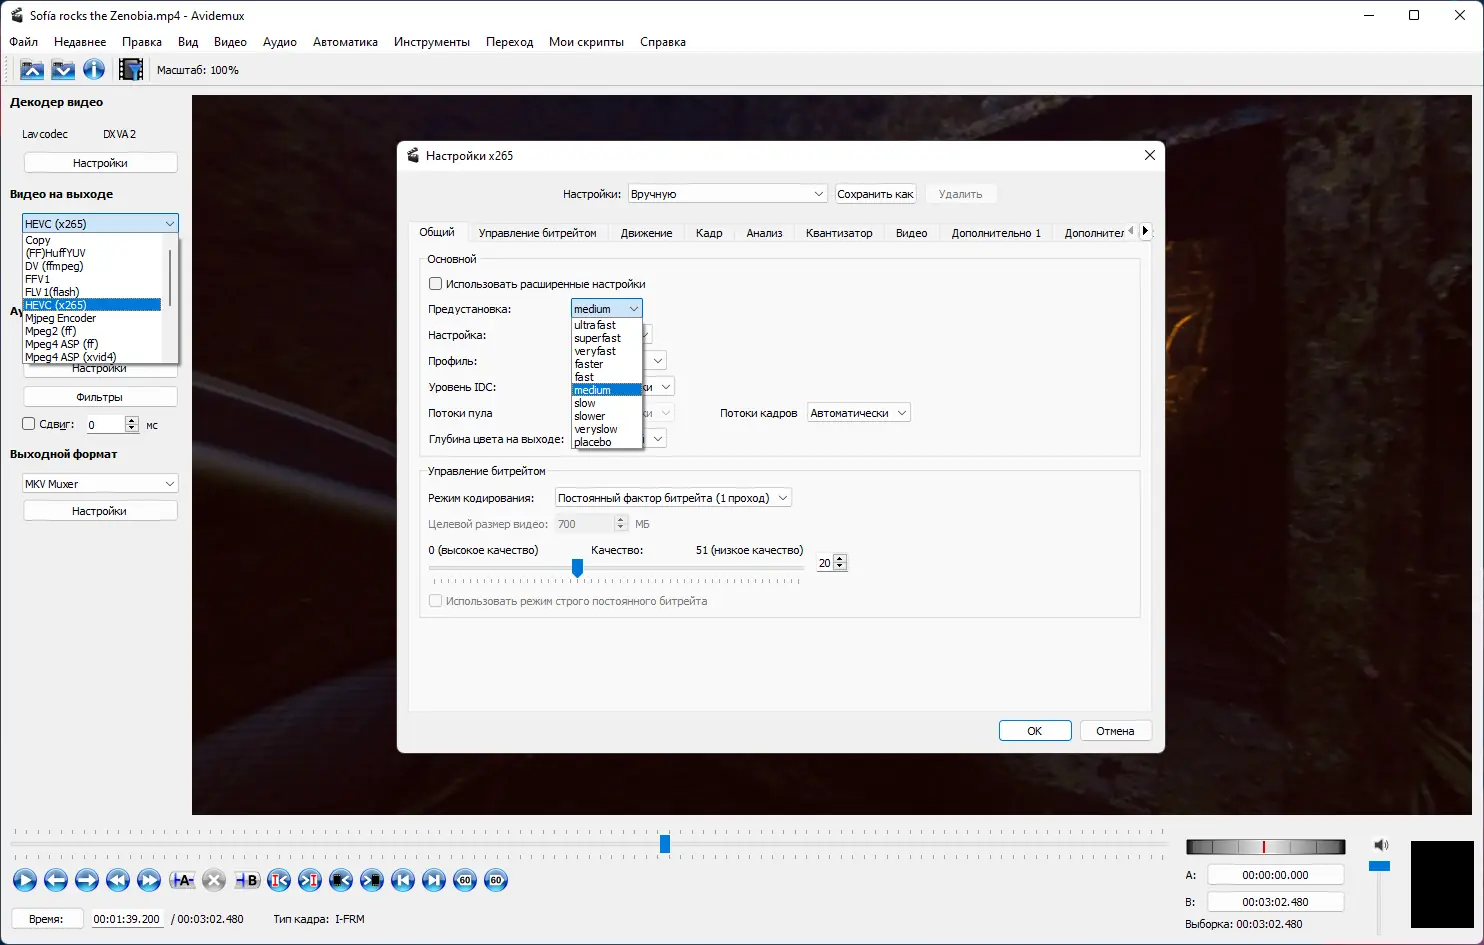The width and height of the screenshot is (1484, 945).
Task: Select HEVC (x265) from the output video list
Action: click(x=93, y=304)
